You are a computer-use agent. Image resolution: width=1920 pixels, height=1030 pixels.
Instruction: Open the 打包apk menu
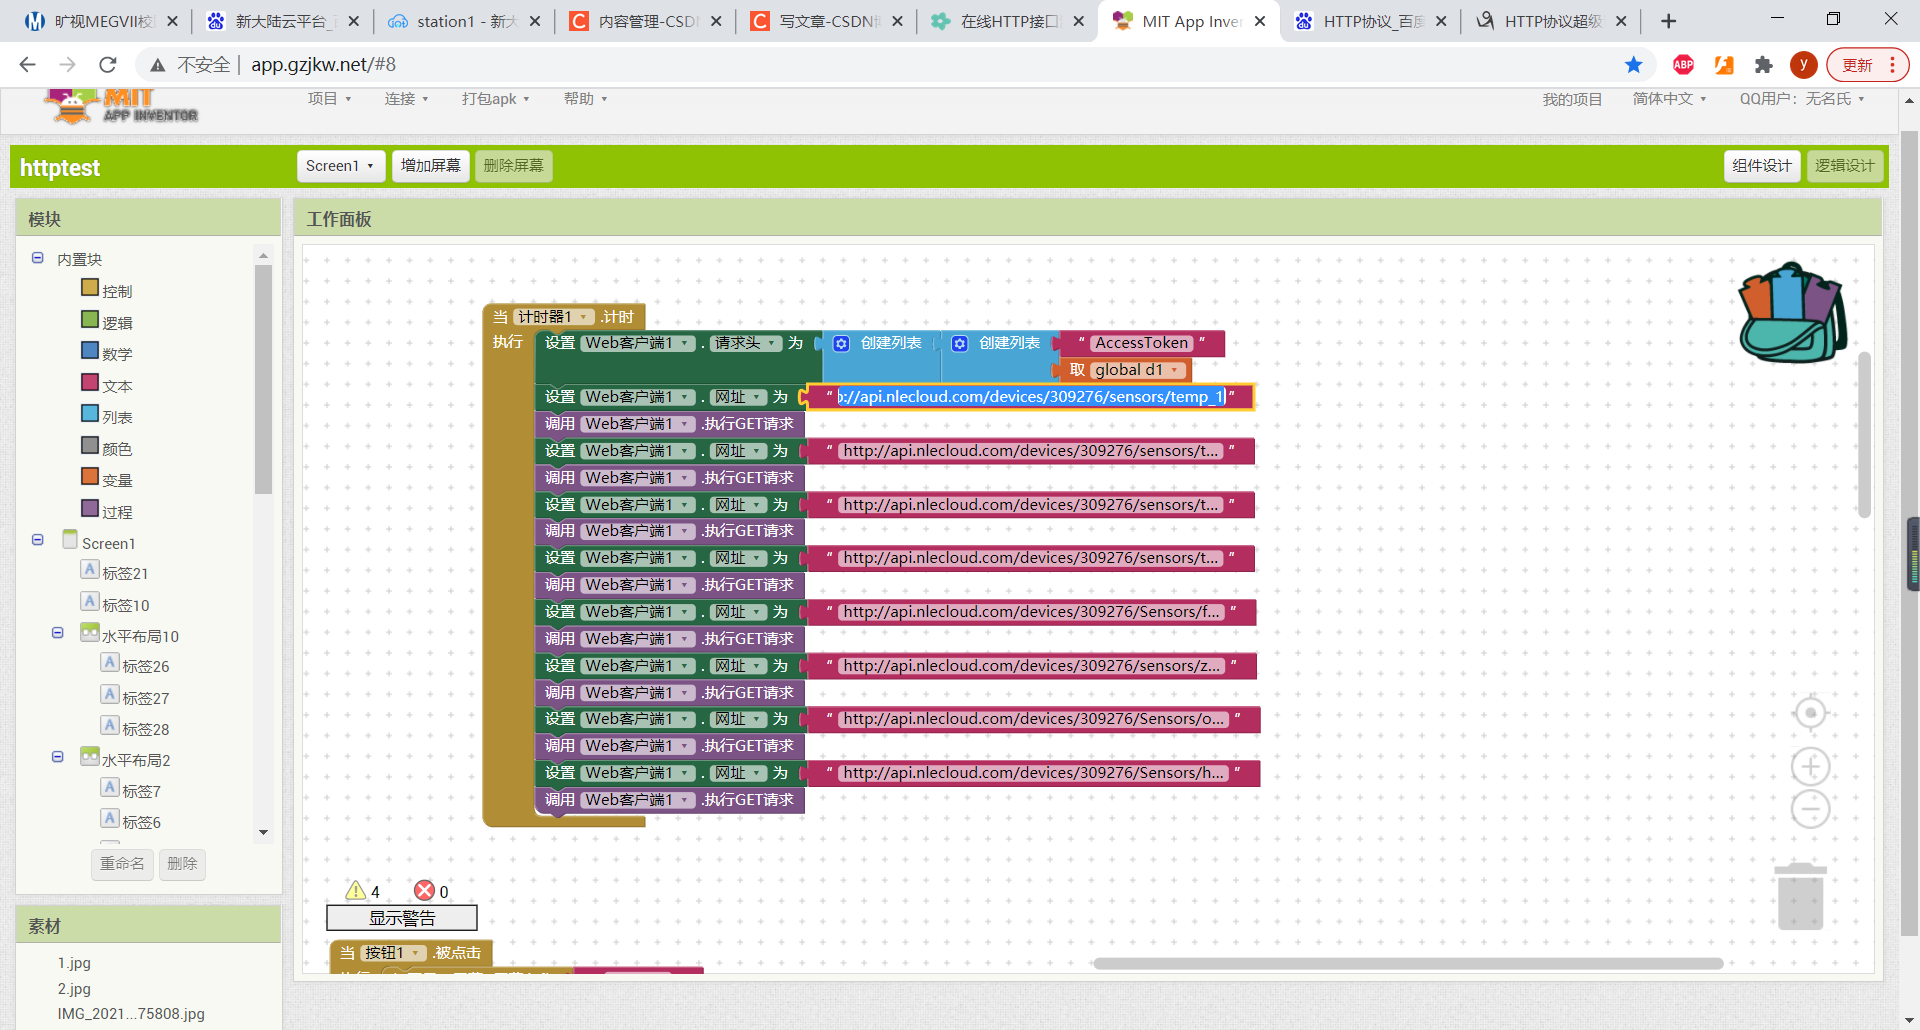point(495,99)
